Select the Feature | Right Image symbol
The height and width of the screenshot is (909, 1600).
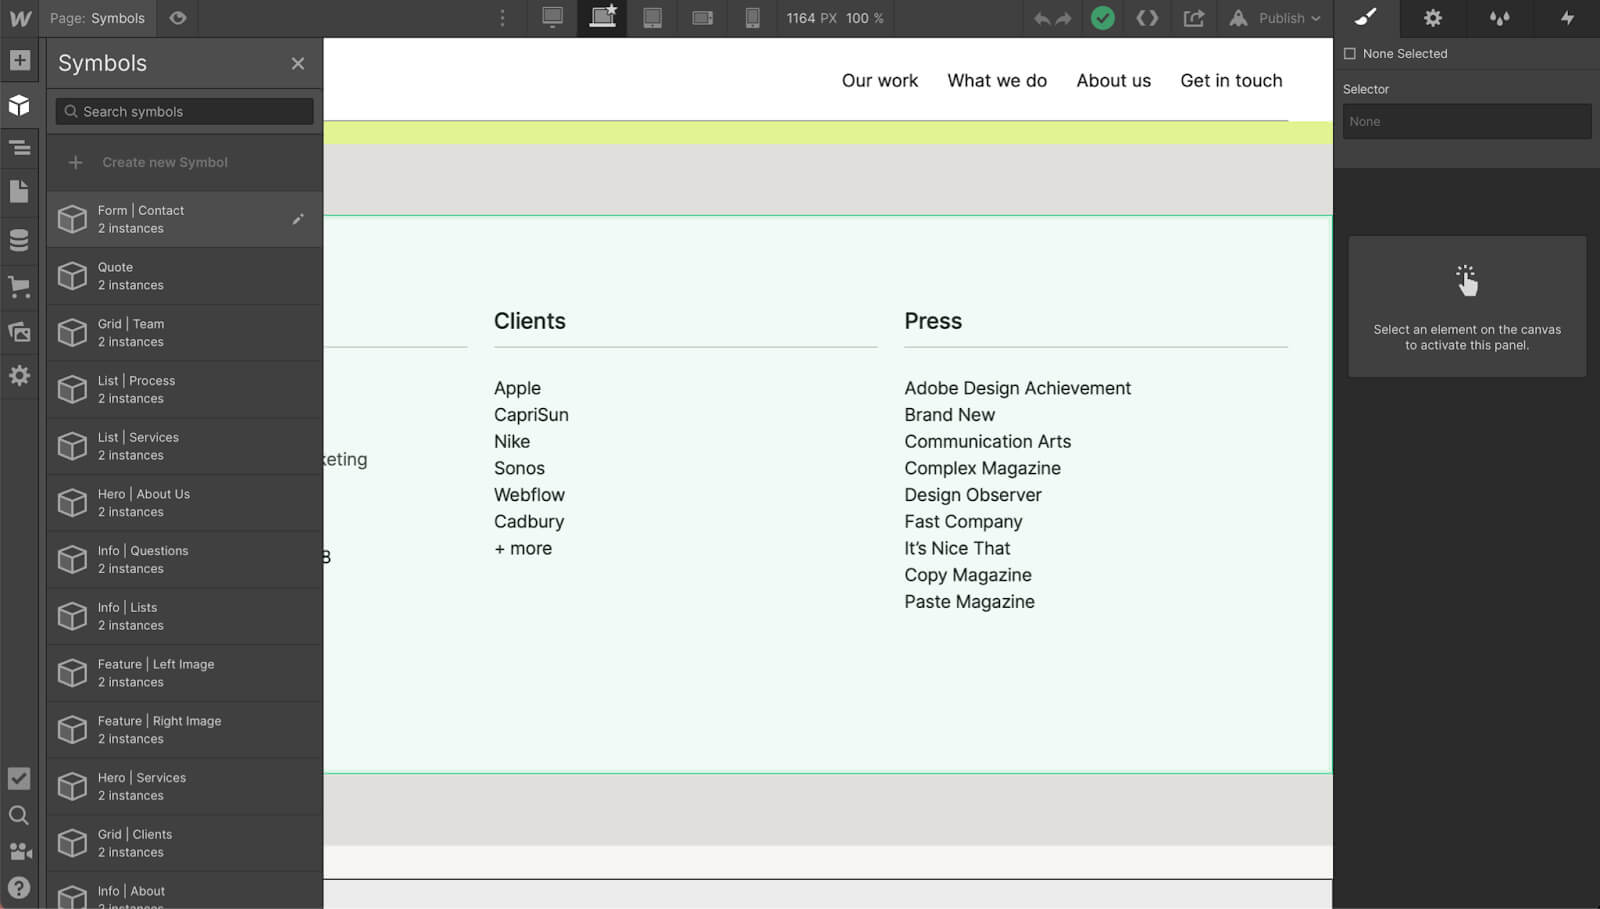pos(185,730)
